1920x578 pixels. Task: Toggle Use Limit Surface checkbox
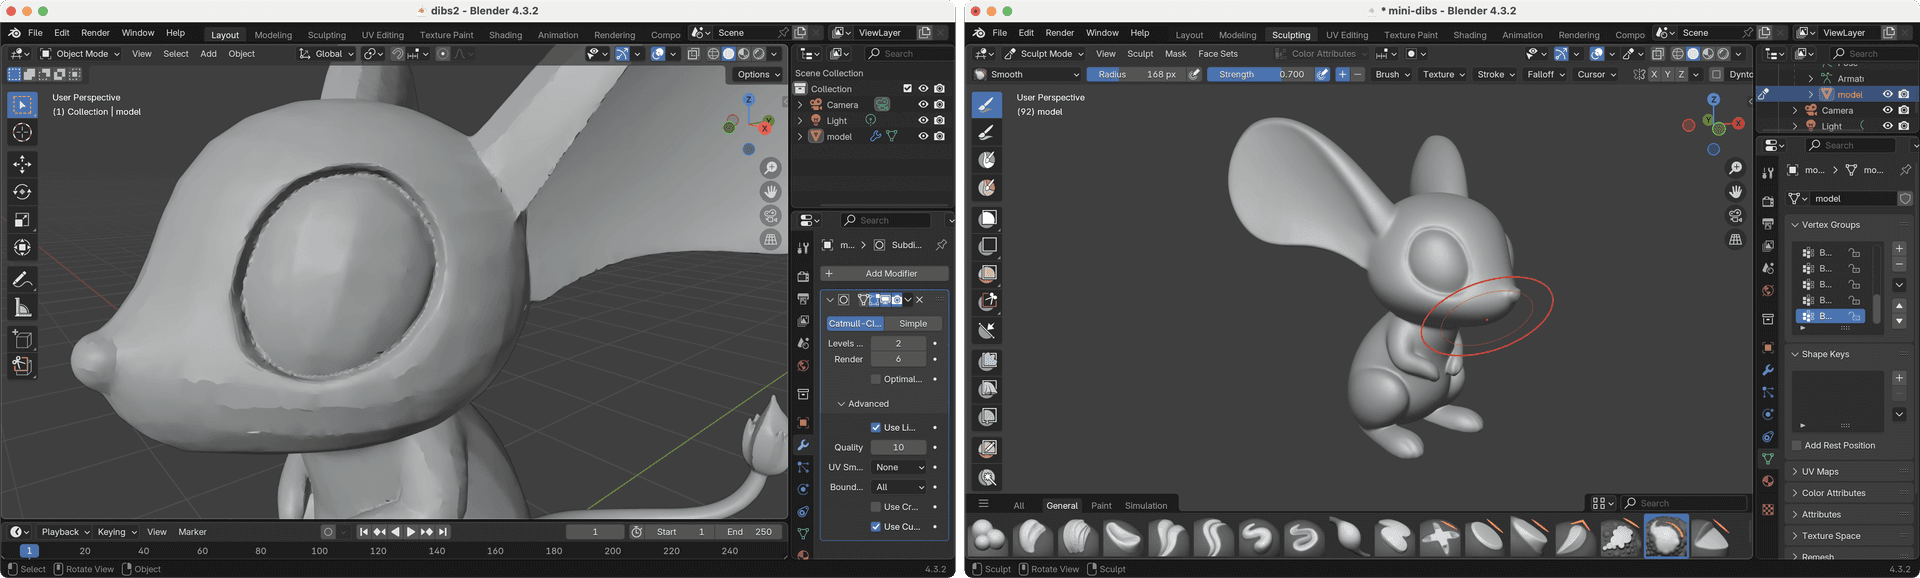(x=876, y=427)
